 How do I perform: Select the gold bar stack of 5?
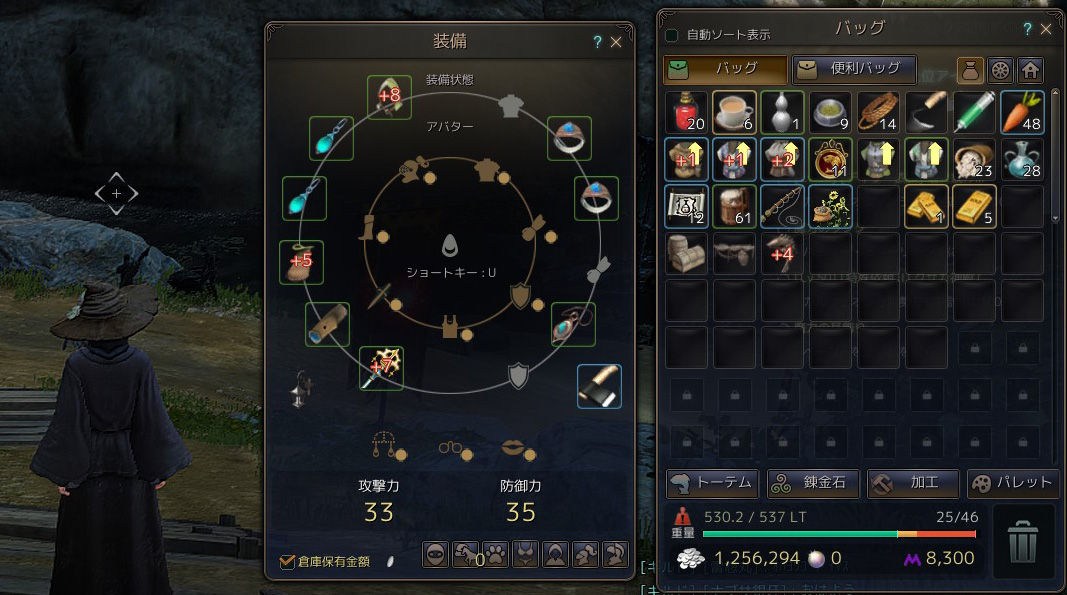coord(974,206)
